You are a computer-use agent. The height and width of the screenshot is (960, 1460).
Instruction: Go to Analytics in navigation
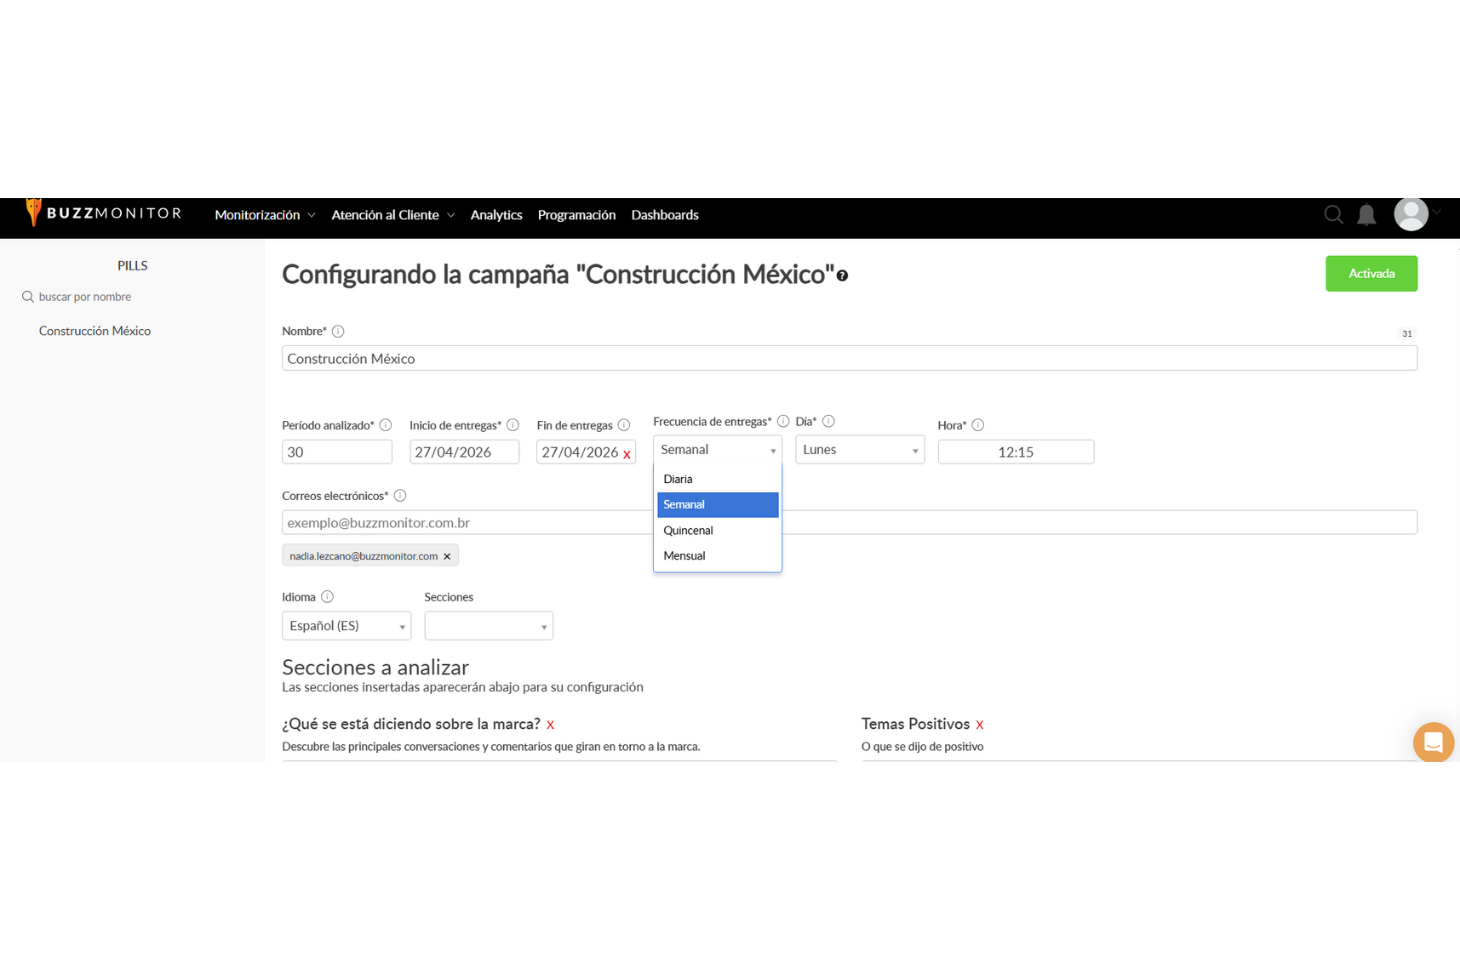496,215
